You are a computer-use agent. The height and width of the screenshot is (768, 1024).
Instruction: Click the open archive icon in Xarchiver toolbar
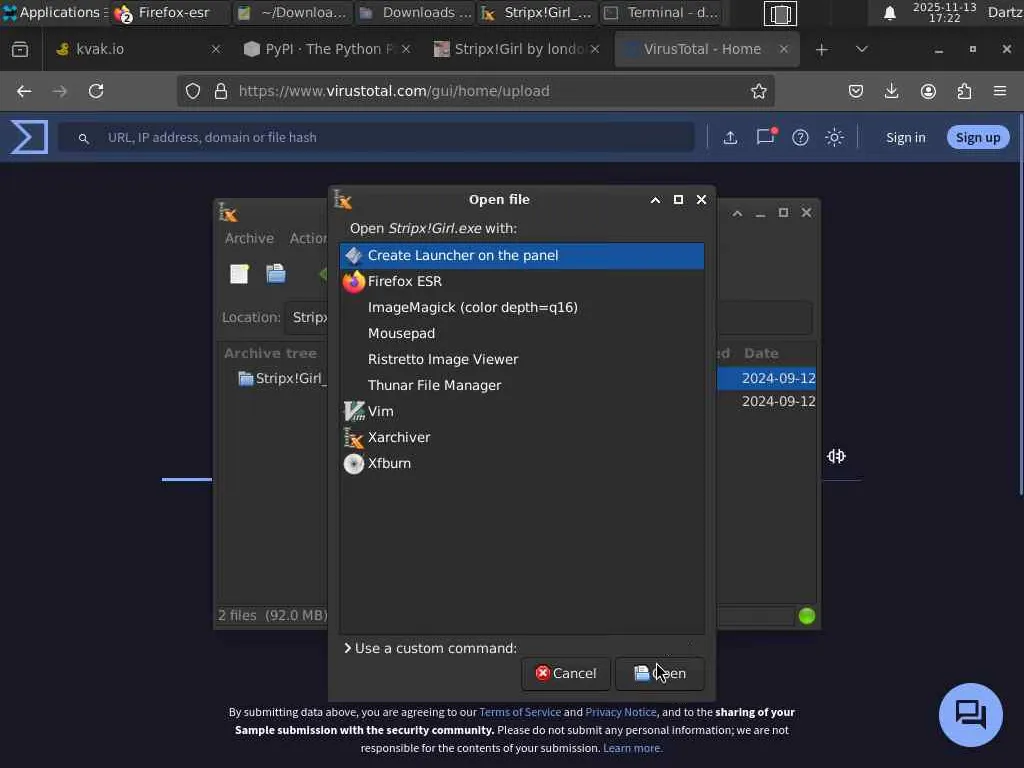click(x=276, y=274)
